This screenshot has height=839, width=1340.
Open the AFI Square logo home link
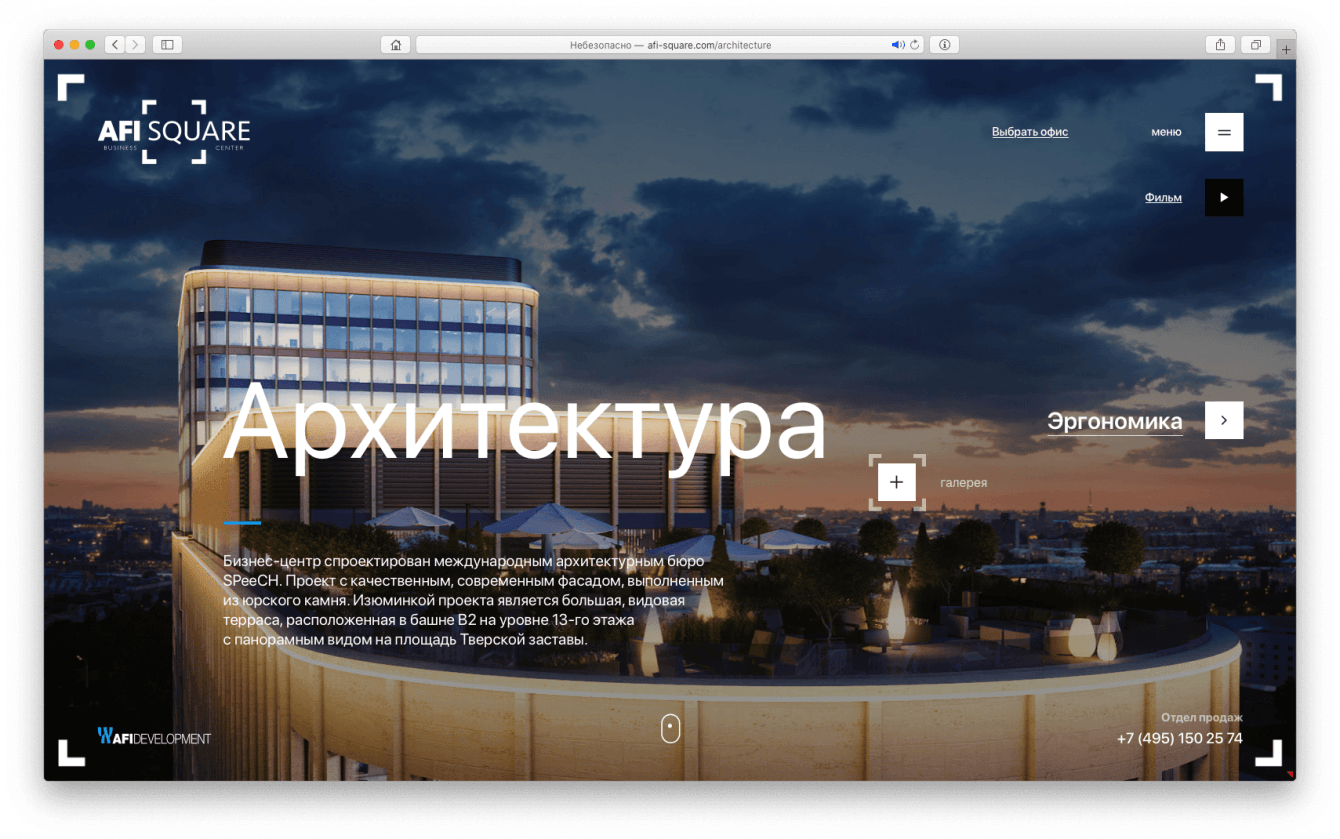tap(174, 131)
